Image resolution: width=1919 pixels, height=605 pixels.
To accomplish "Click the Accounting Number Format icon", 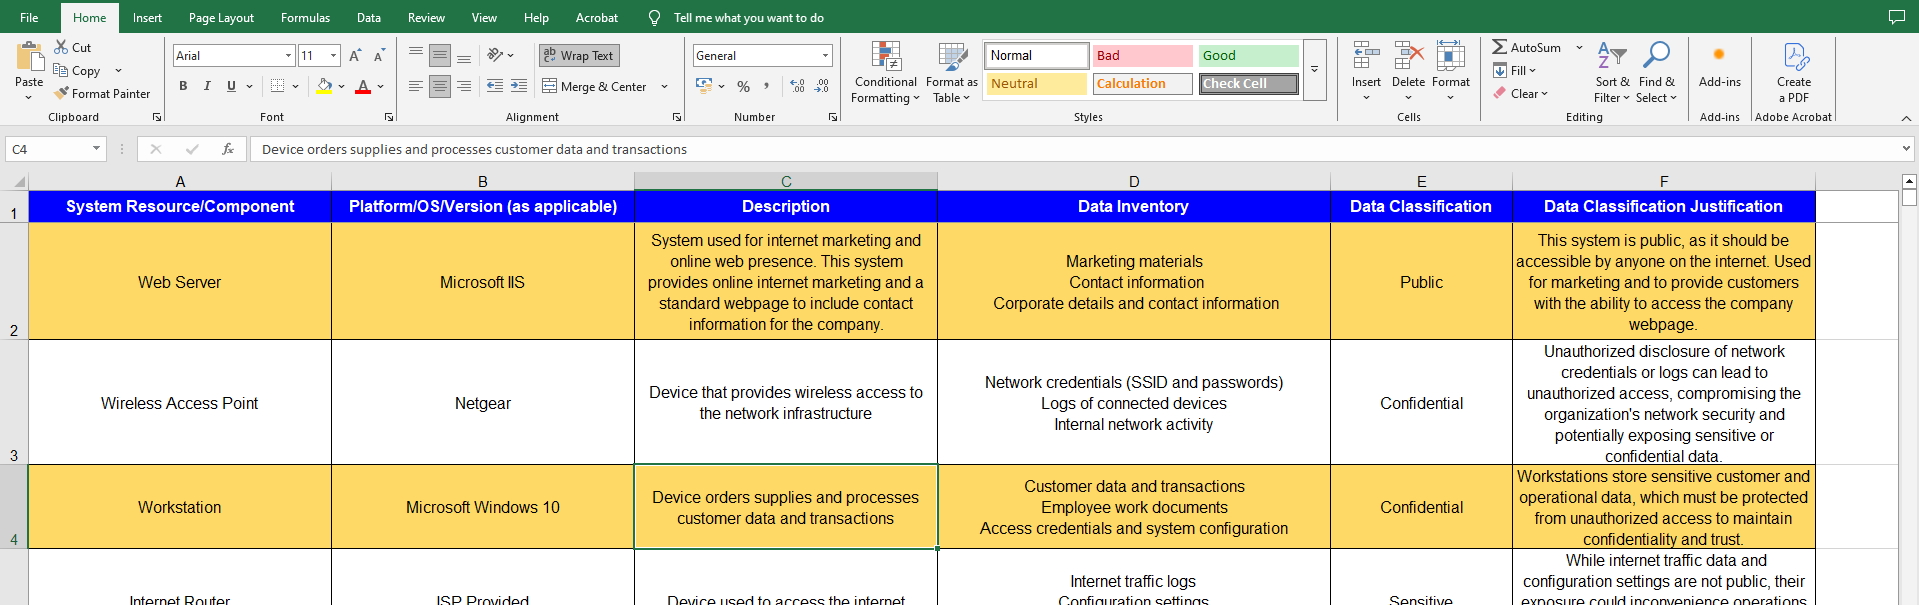I will pyautogui.click(x=704, y=86).
